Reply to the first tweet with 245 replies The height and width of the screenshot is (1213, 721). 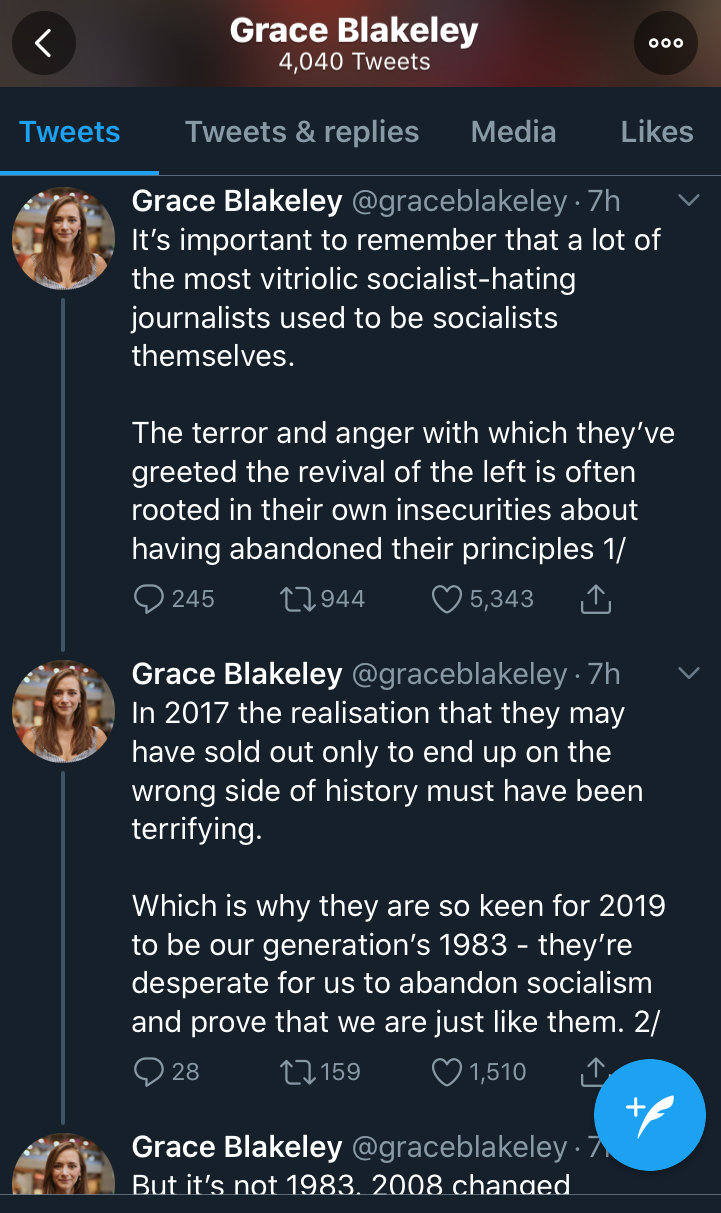(149, 599)
